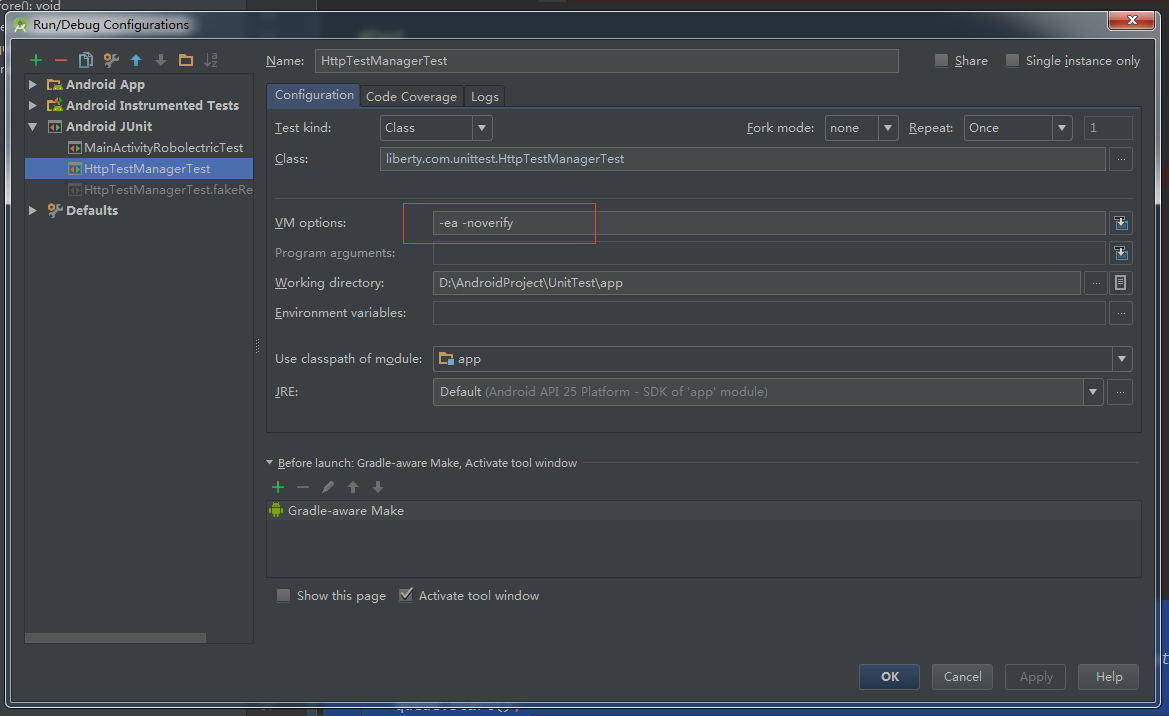This screenshot has height=716, width=1169.
Task: Click into the Class name field
Action: [x=743, y=159]
